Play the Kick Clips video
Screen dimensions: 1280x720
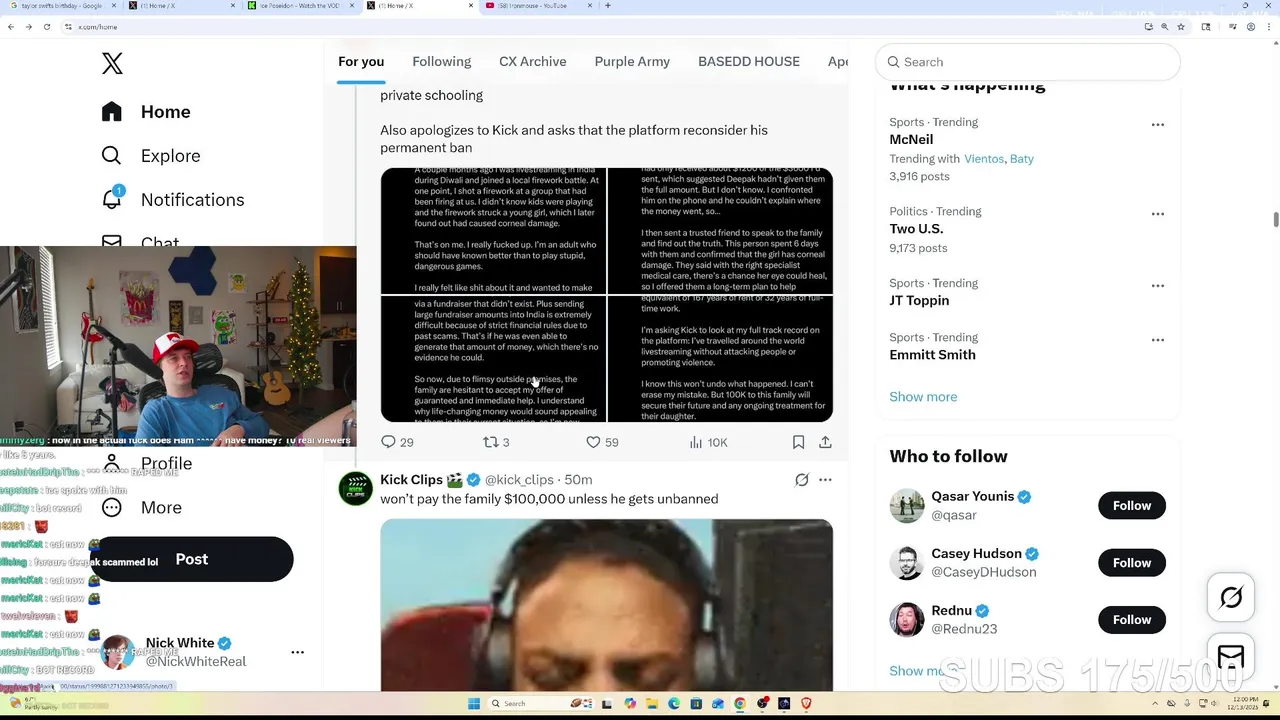pos(607,605)
